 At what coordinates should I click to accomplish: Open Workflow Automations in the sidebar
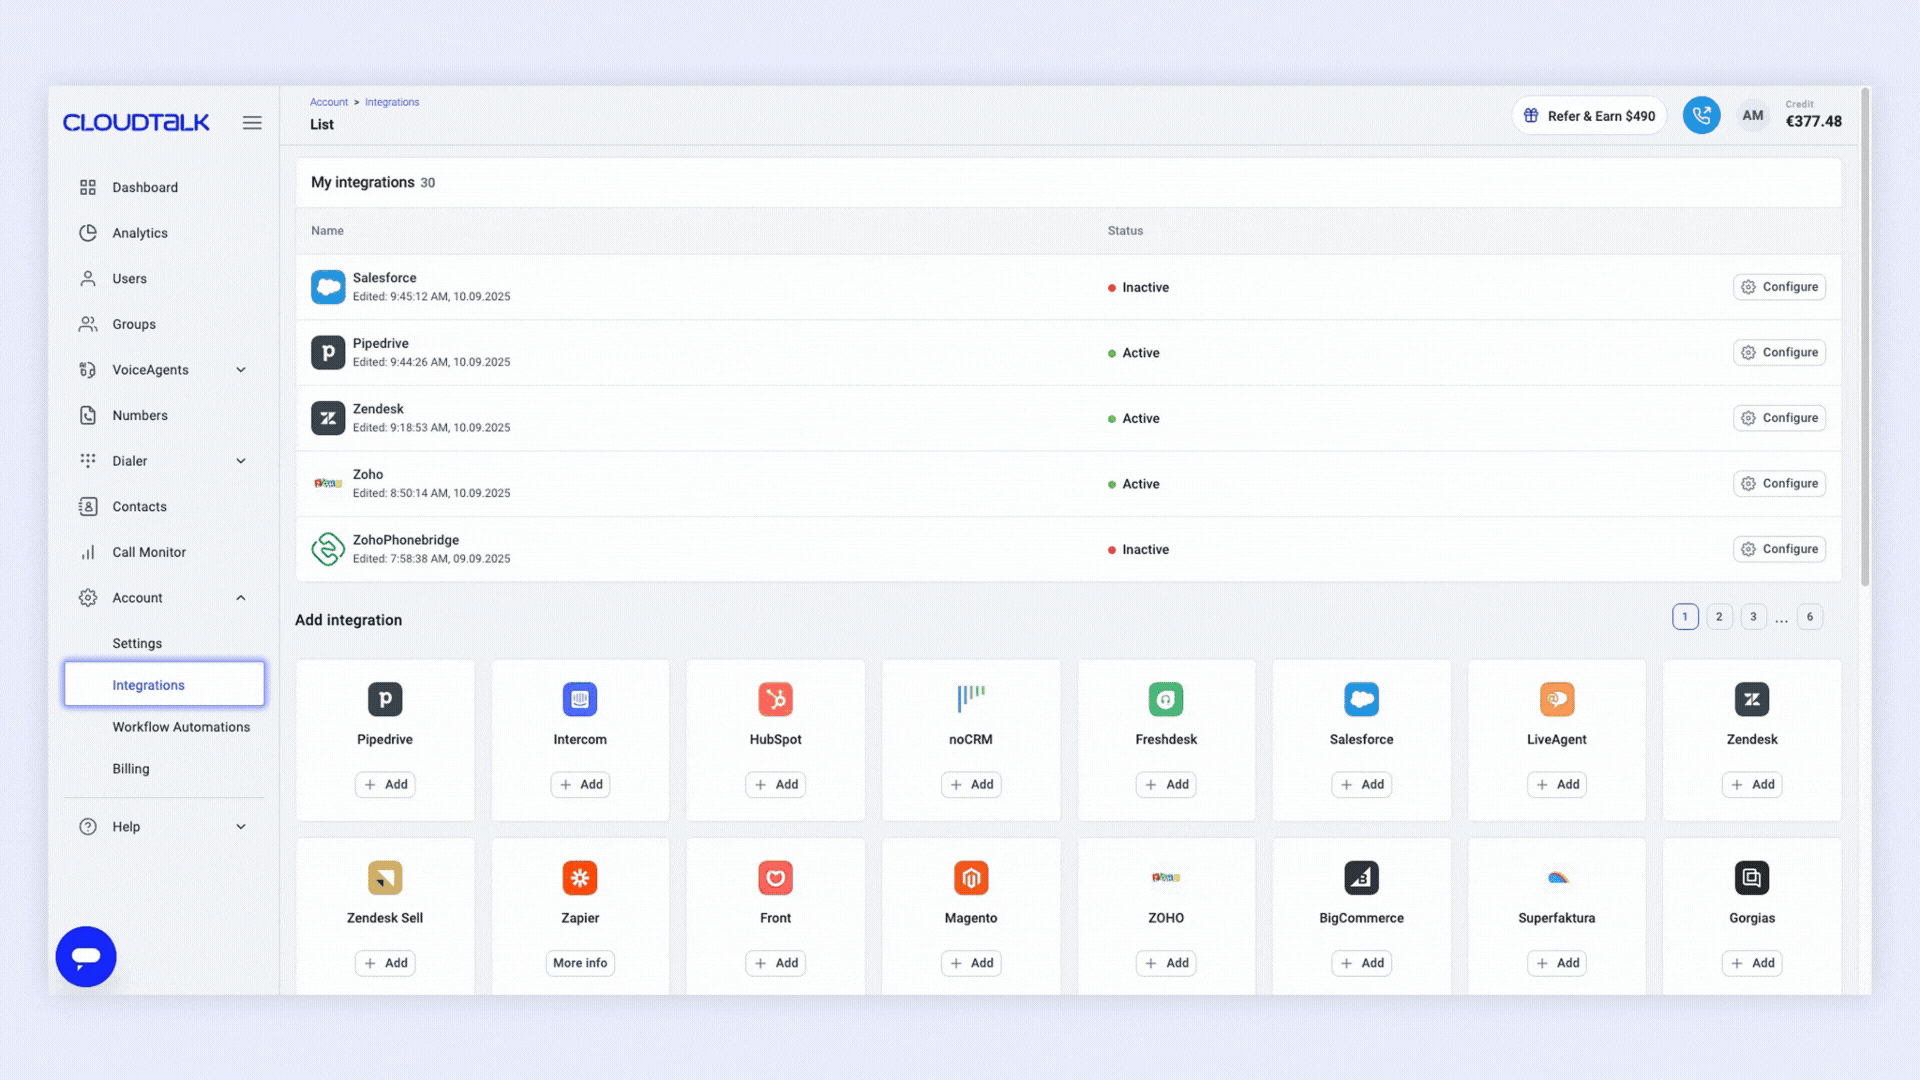tap(181, 727)
